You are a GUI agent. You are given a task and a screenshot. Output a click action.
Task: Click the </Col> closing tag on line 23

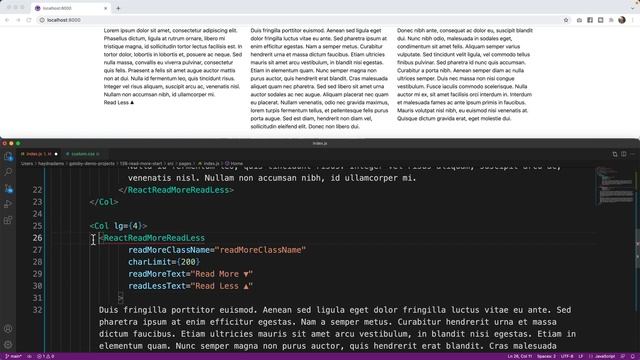coord(104,202)
